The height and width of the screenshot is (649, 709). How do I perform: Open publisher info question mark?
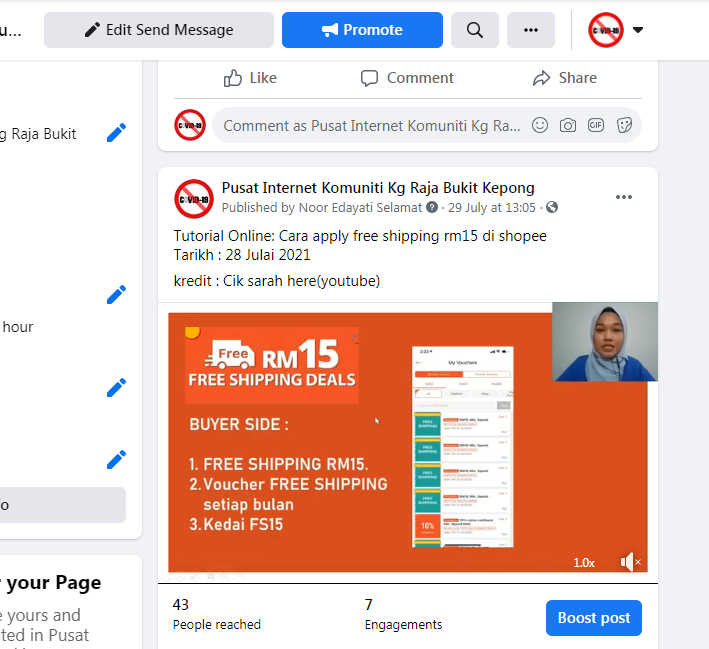coord(432,207)
